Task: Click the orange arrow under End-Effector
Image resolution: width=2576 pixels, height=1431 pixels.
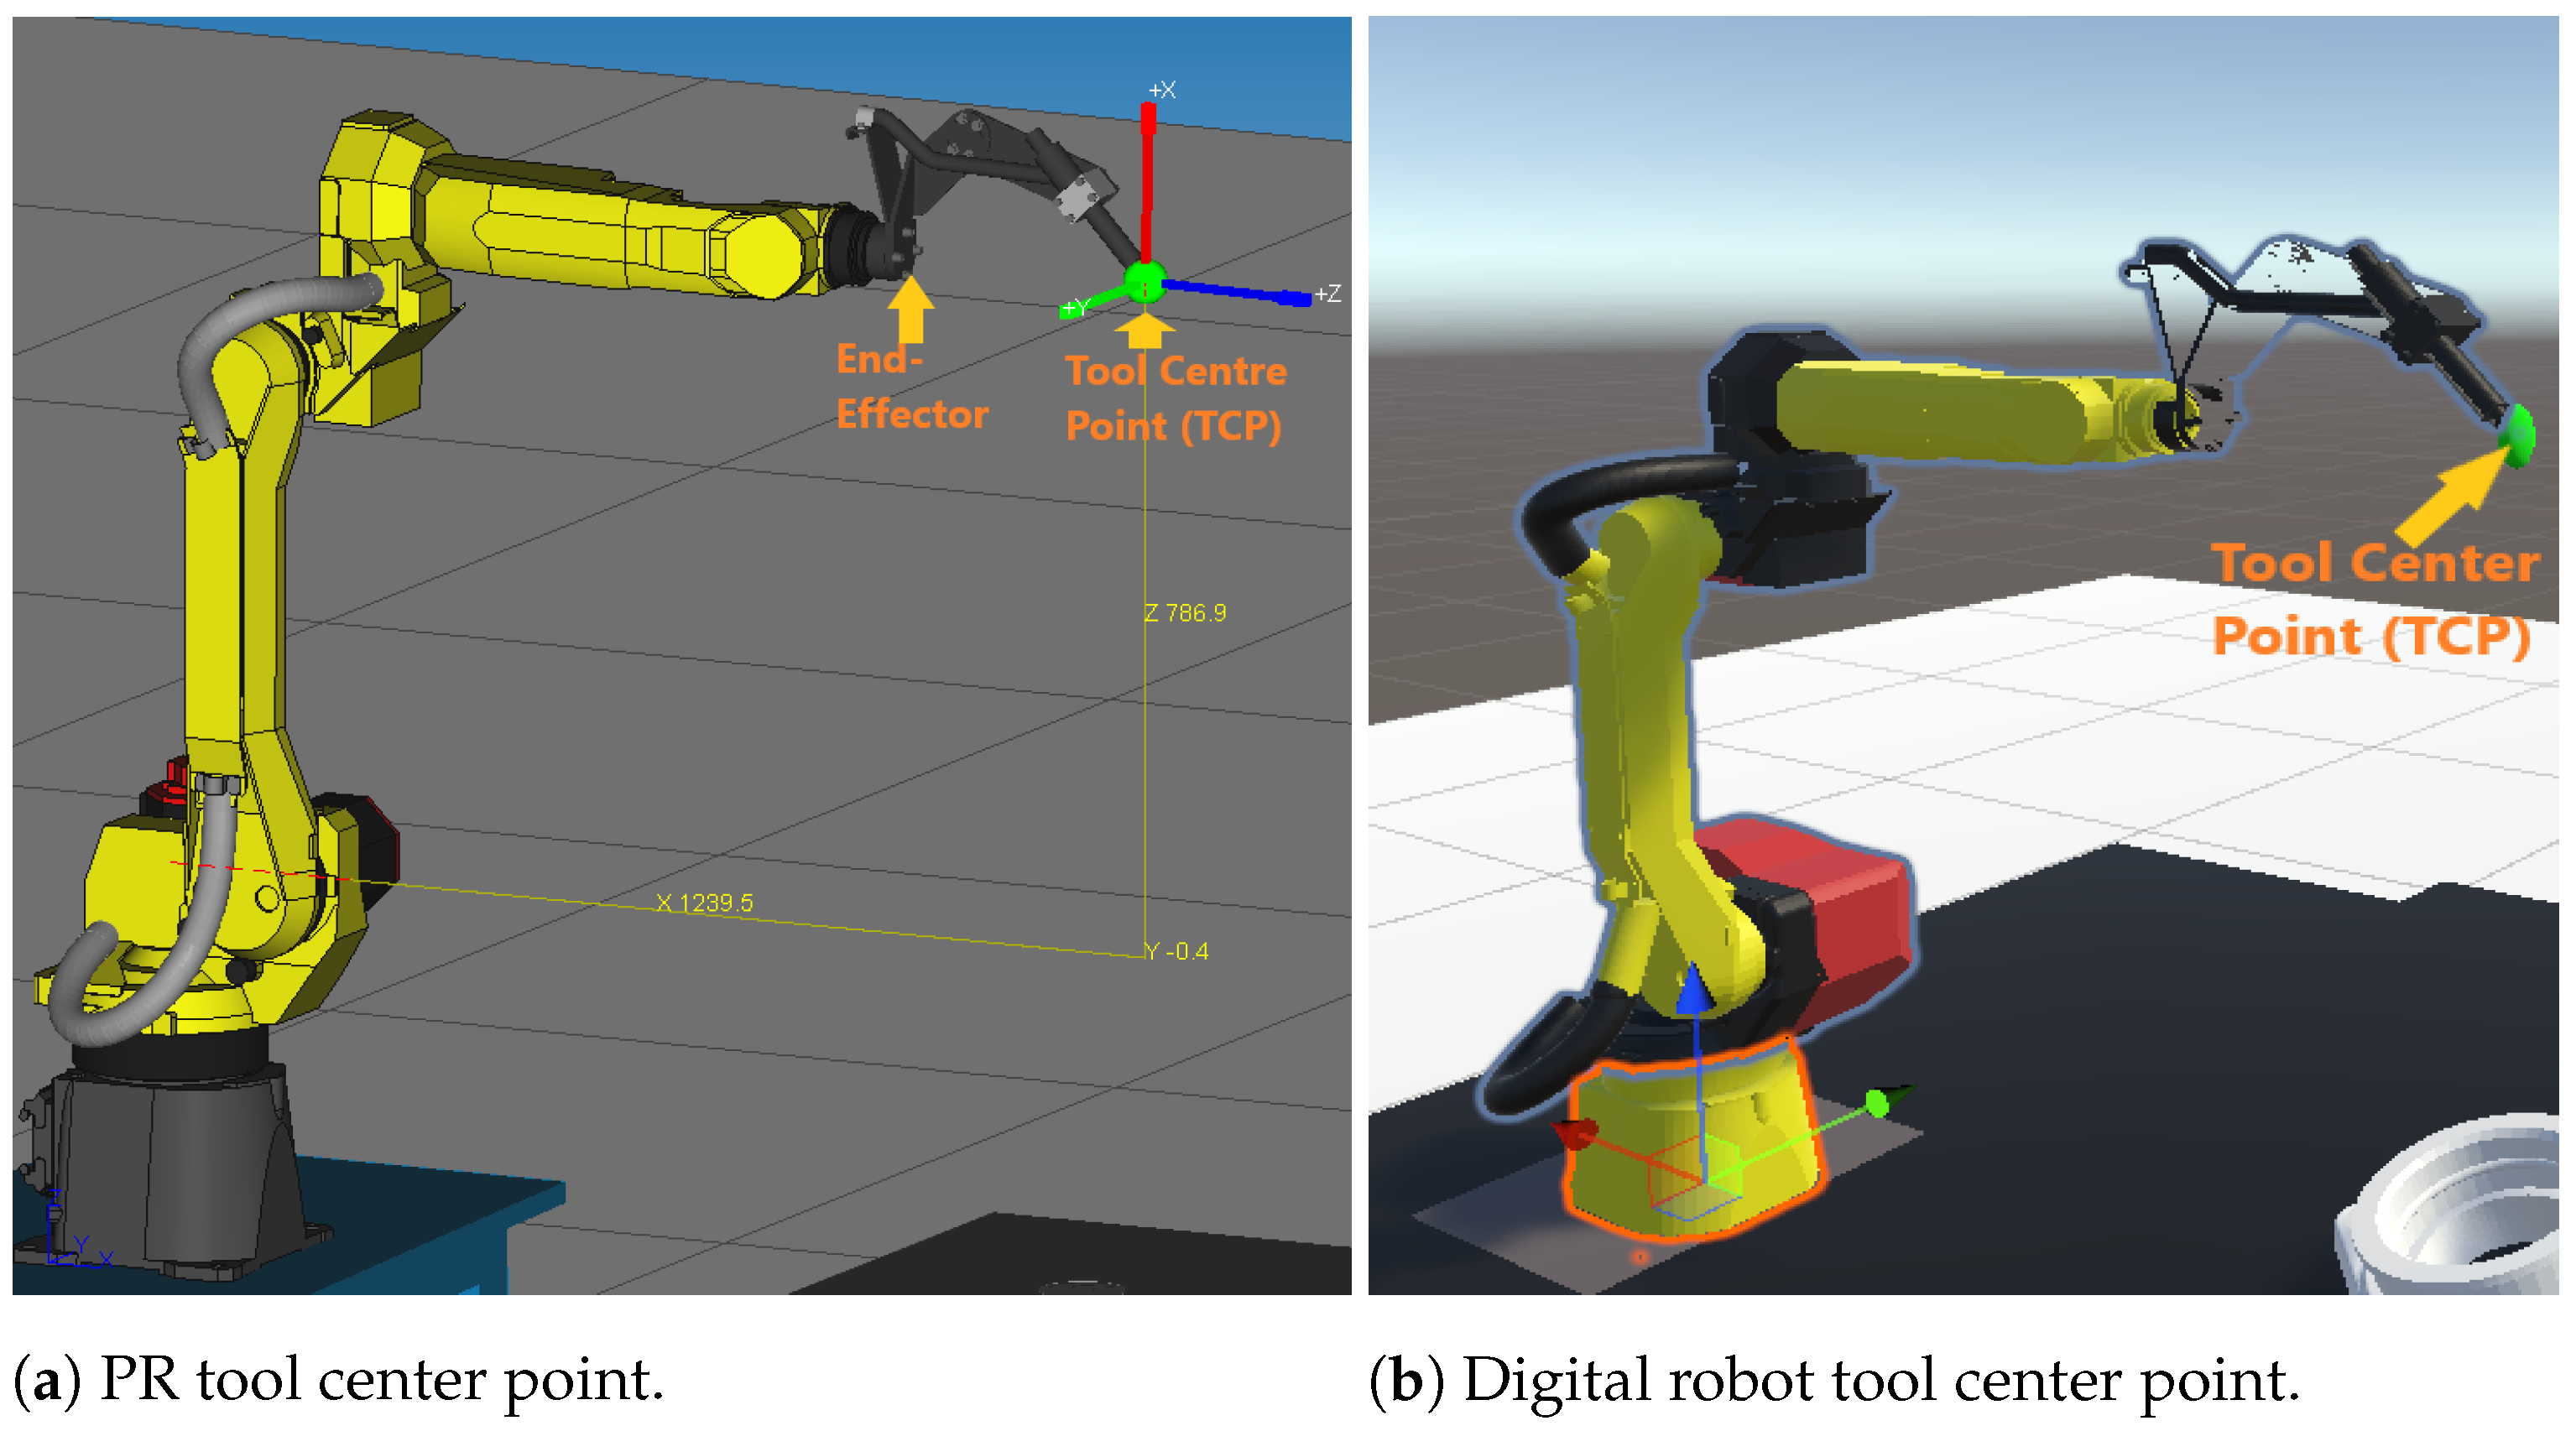Action: [x=910, y=310]
